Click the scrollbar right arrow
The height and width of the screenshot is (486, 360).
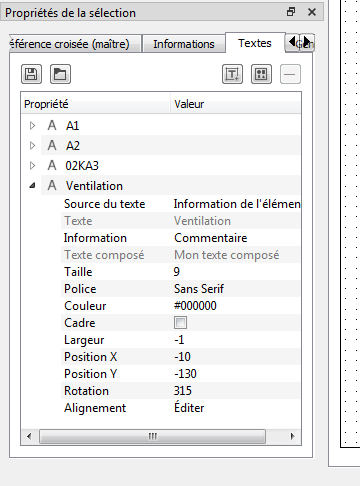[x=293, y=436]
